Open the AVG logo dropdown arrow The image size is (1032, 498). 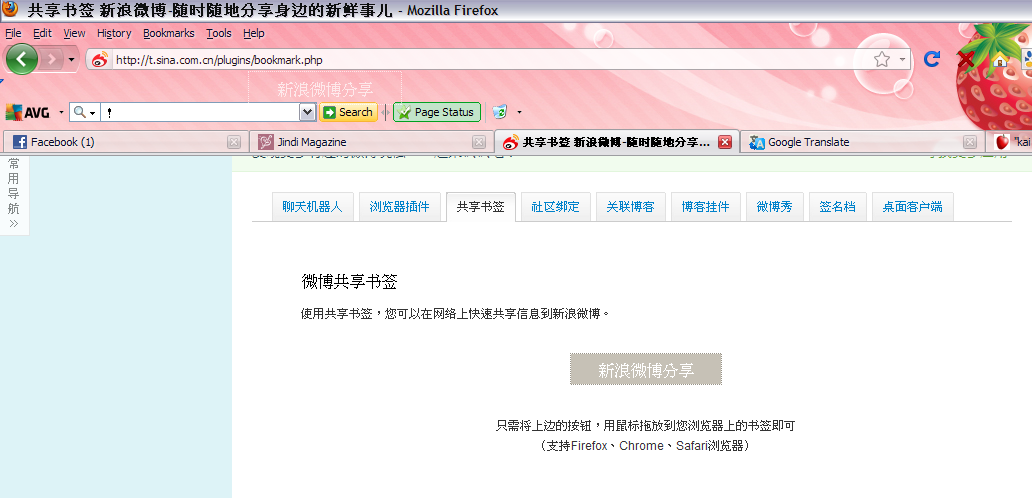tap(61, 112)
